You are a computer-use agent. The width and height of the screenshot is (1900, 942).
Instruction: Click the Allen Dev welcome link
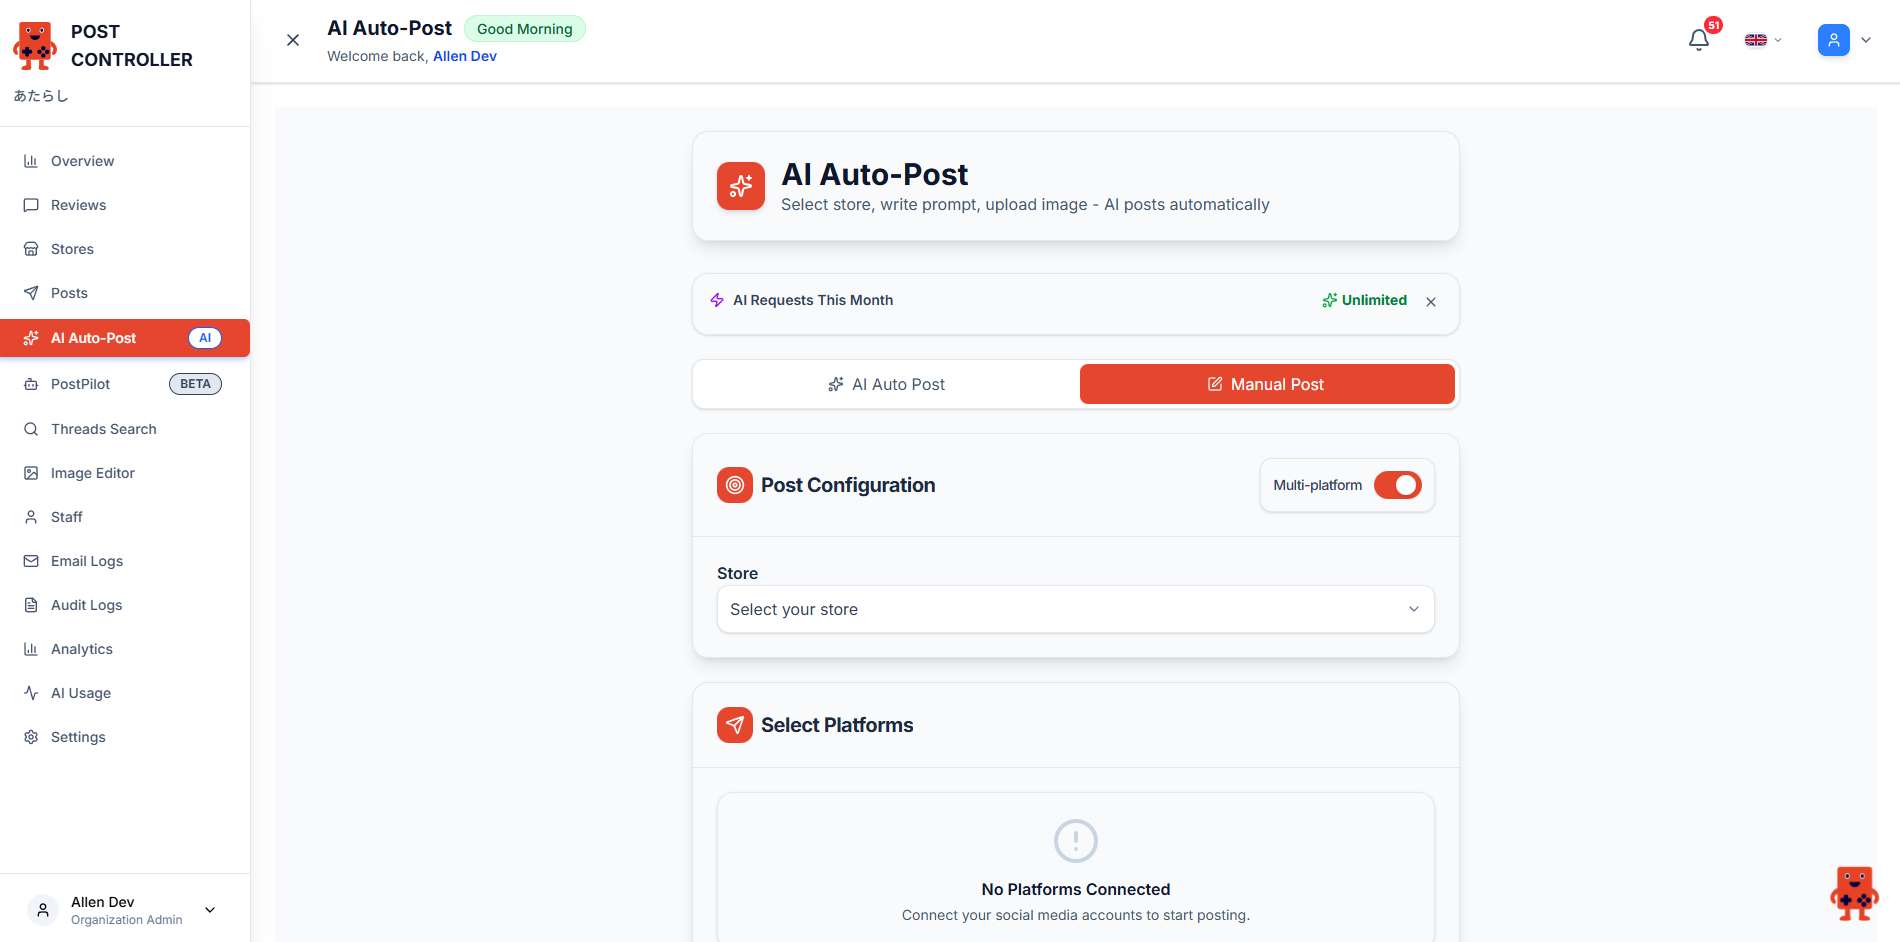coord(464,56)
